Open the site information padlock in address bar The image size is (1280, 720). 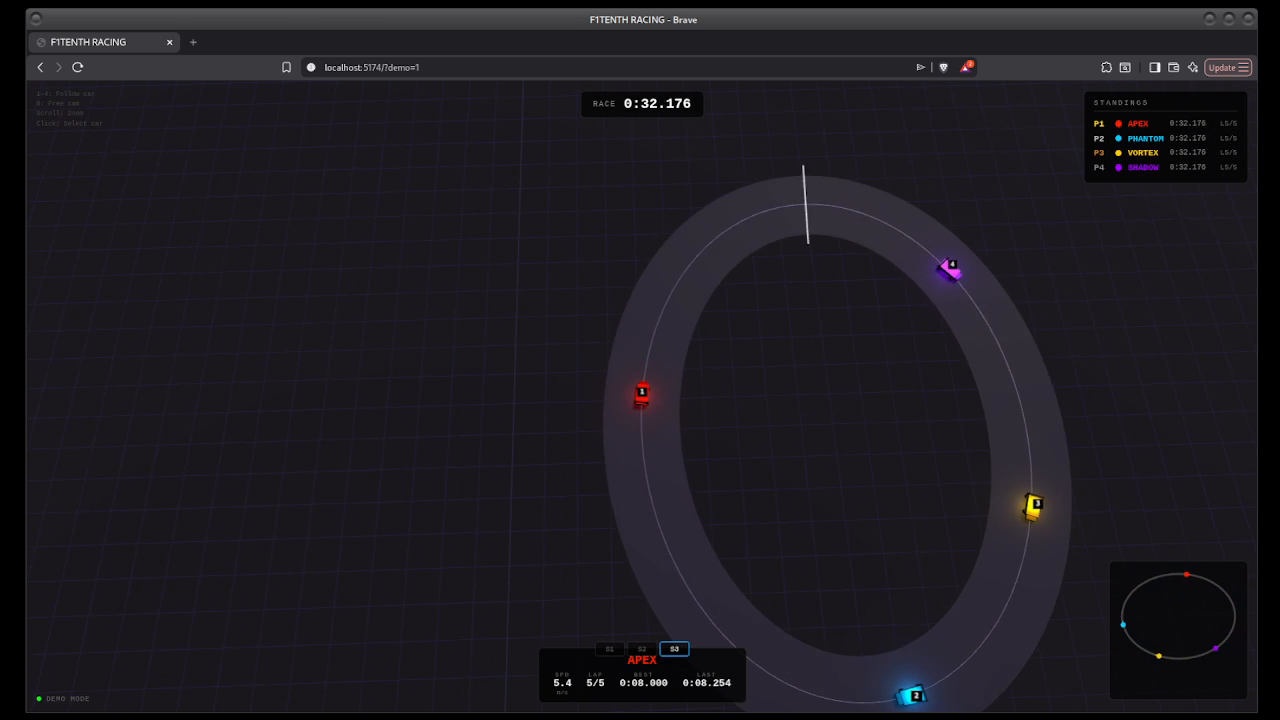pos(311,67)
